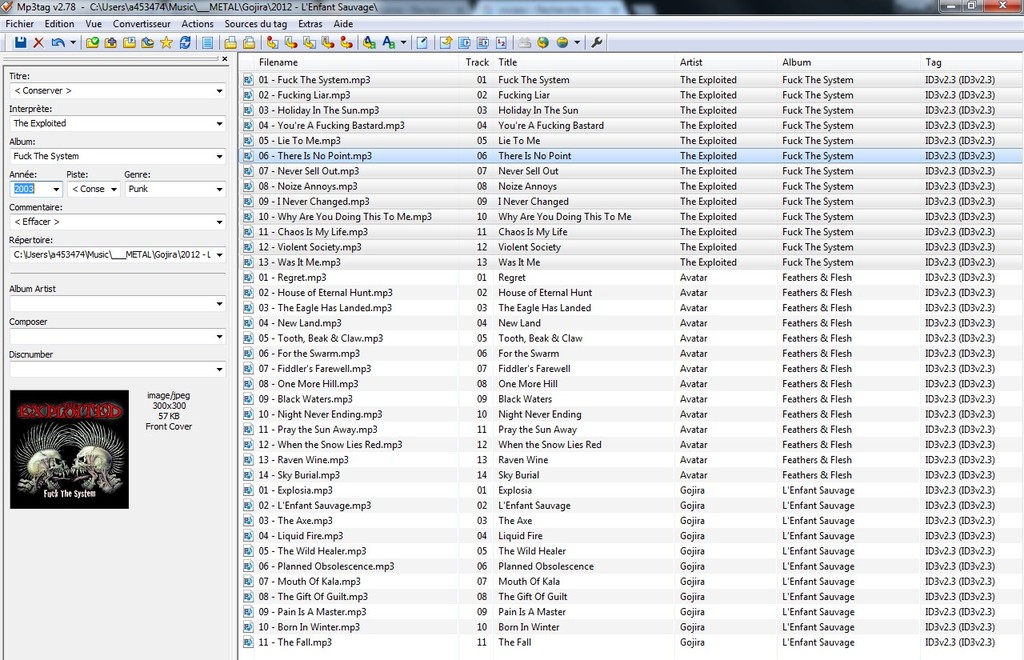Screen dimensions: 1024x660
Task: Open options with the wrench icon
Action: pos(596,42)
